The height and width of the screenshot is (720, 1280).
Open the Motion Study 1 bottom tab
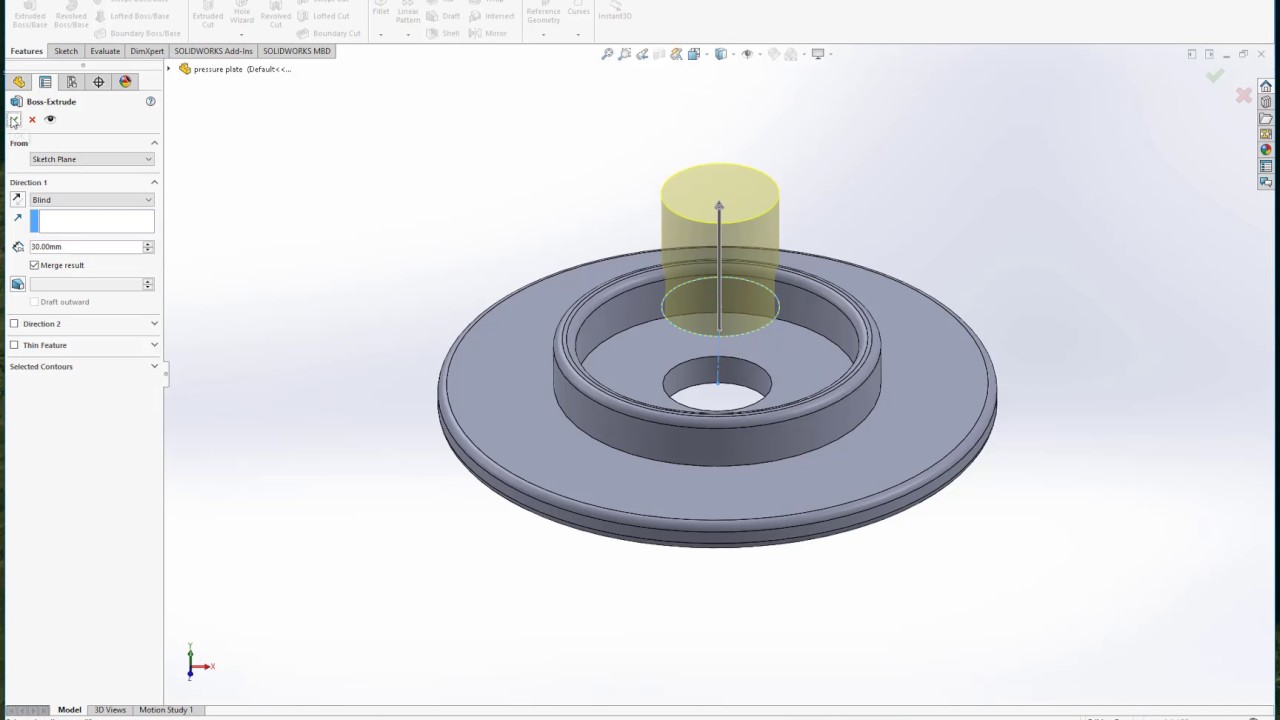[x=166, y=710]
